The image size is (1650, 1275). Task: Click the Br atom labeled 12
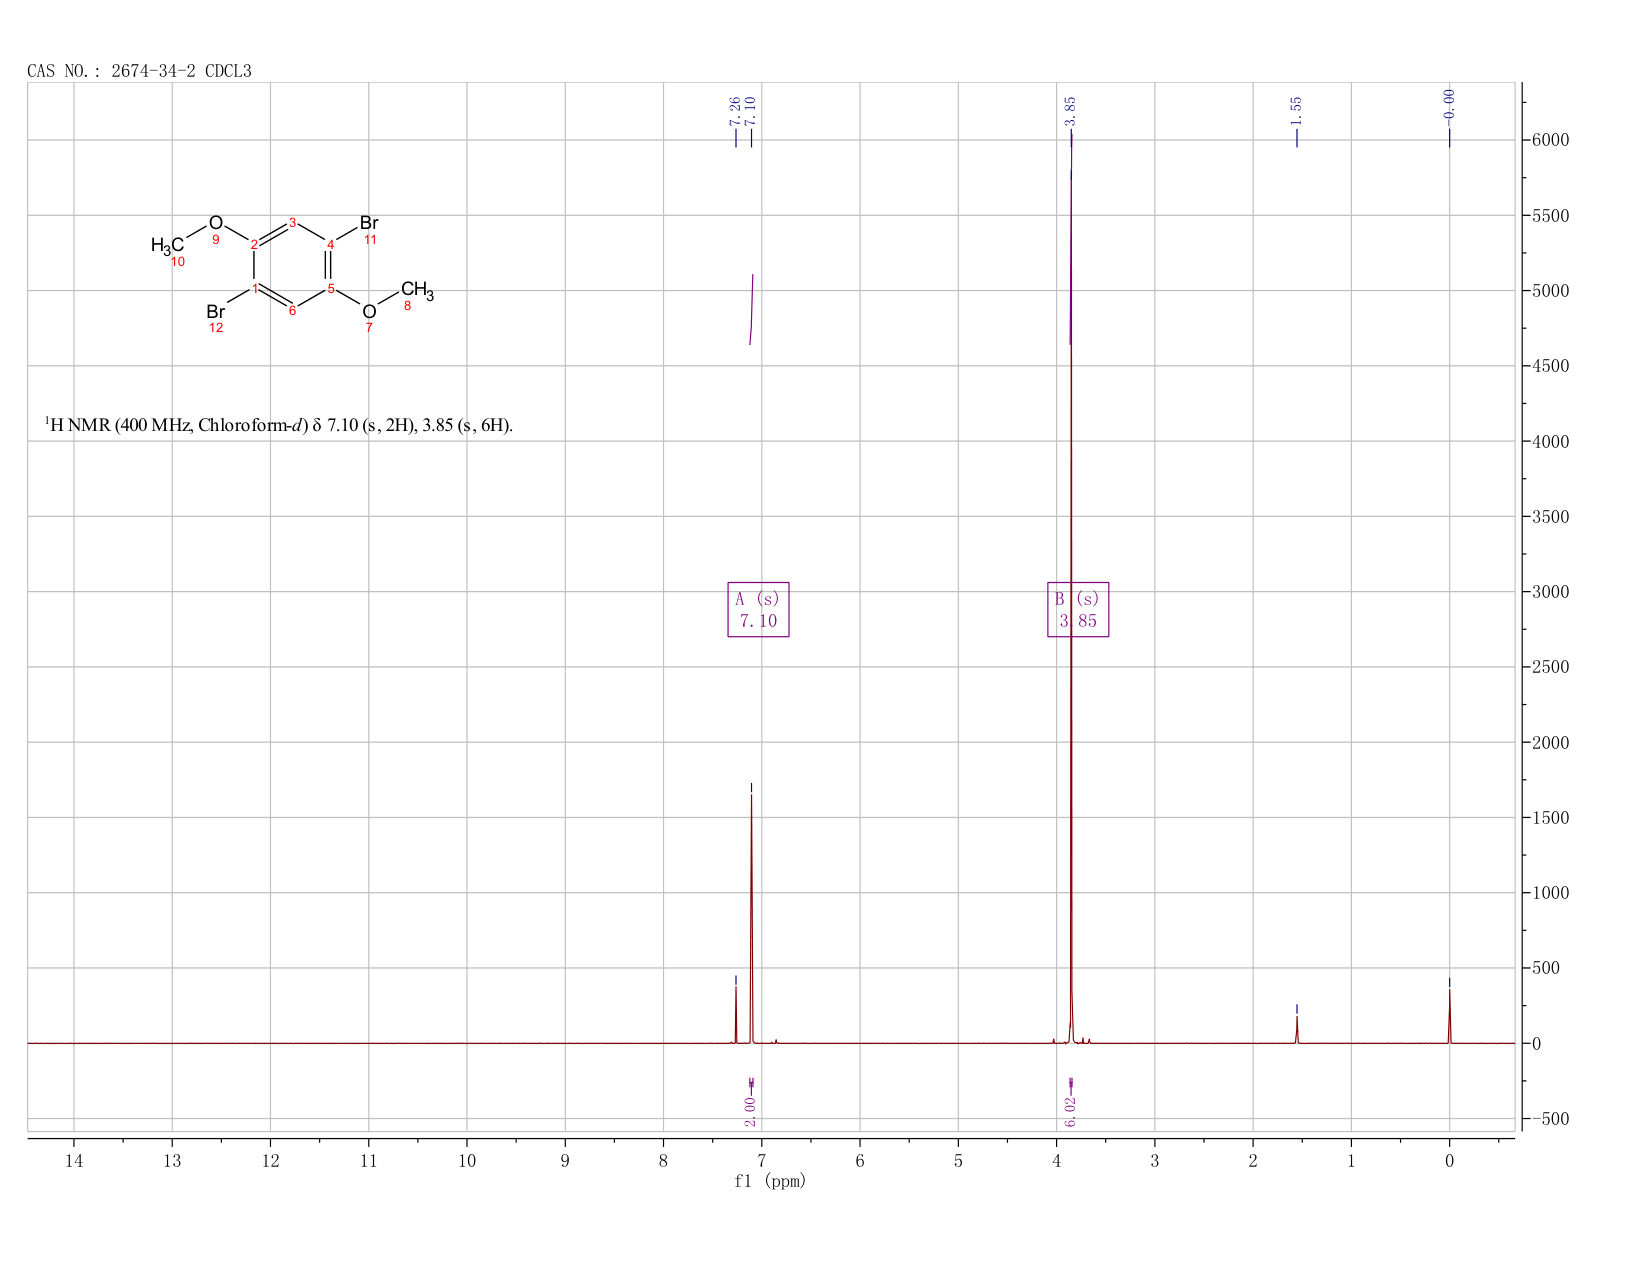(x=215, y=312)
